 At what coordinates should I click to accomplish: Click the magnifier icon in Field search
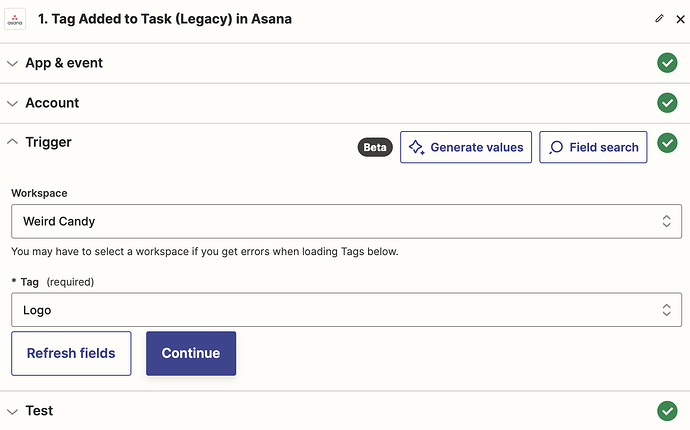(556, 147)
